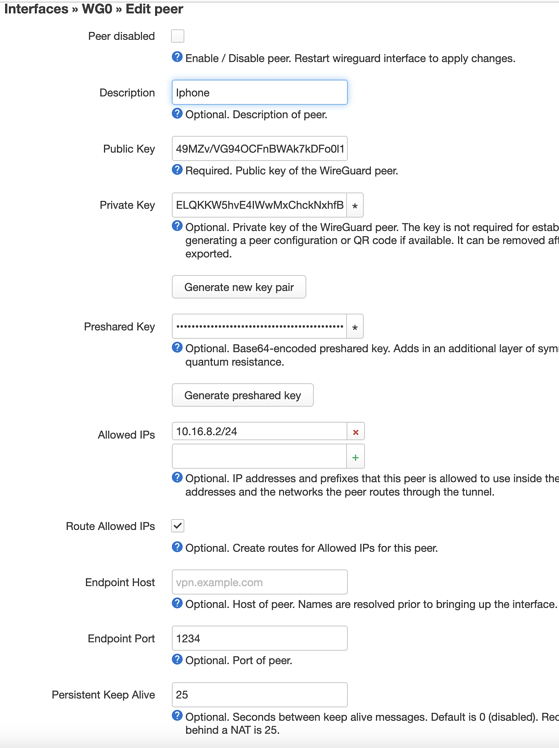This screenshot has height=748, width=559.
Task: Click the Endpoint Host field
Action: (259, 582)
